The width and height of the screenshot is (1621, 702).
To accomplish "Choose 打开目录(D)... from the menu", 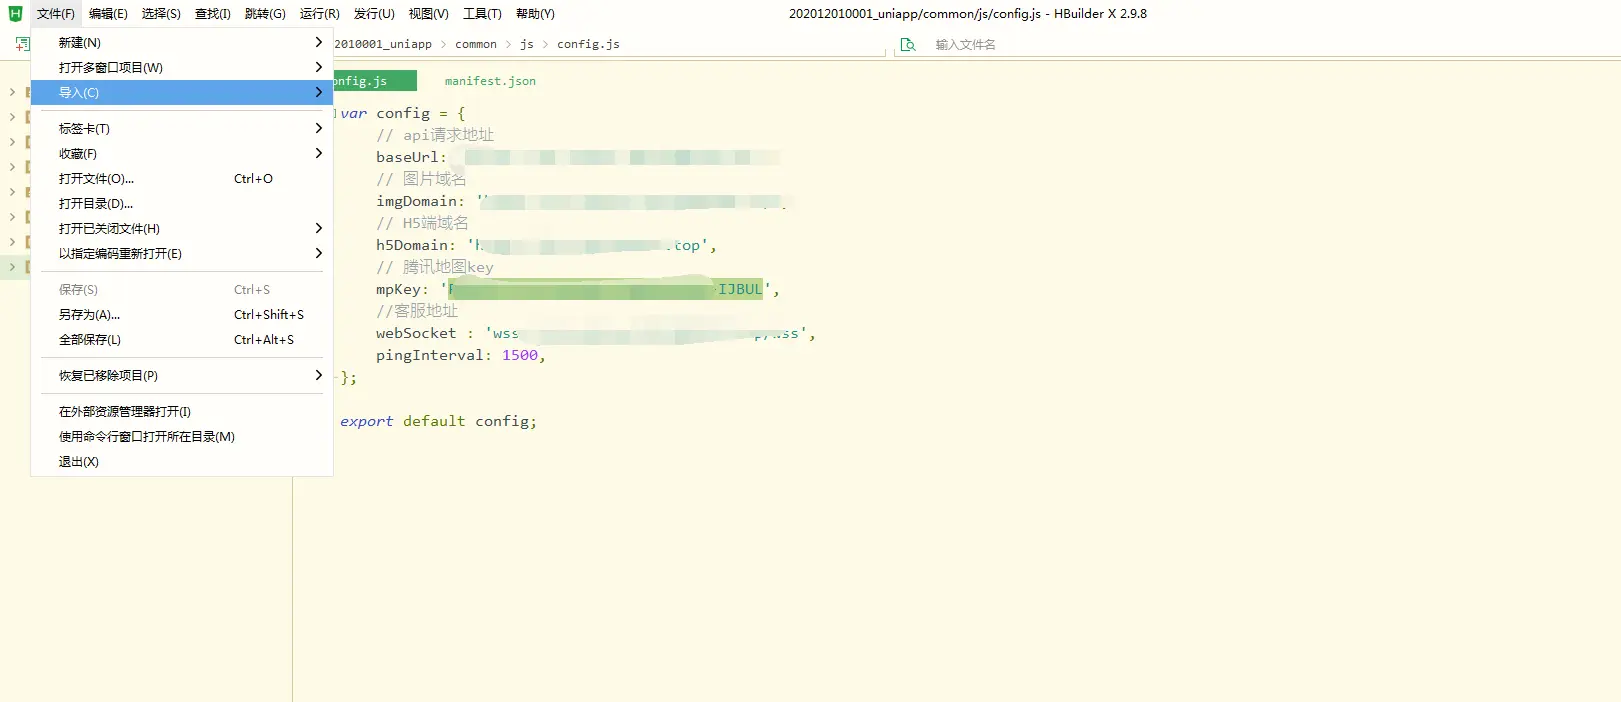I will tap(96, 204).
